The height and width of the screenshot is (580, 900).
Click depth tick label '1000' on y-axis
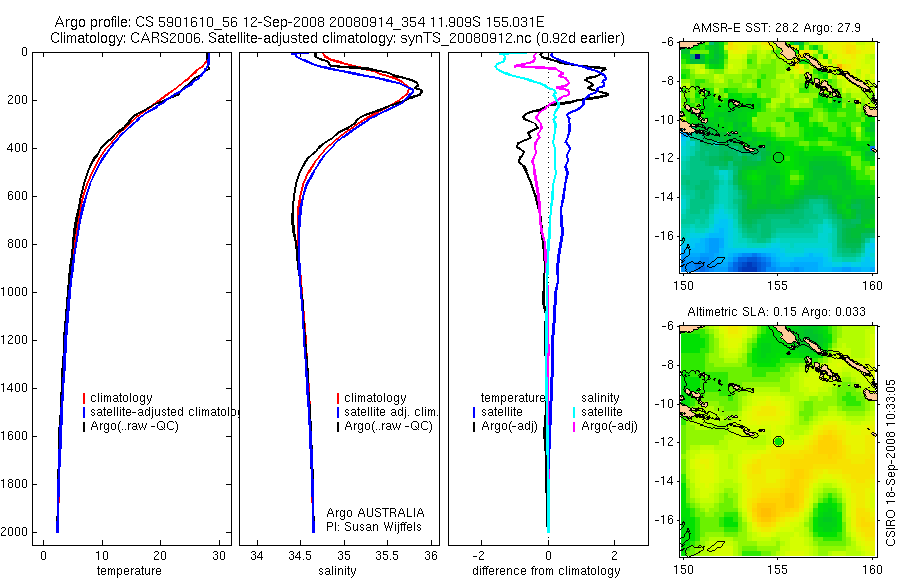coord(15,292)
